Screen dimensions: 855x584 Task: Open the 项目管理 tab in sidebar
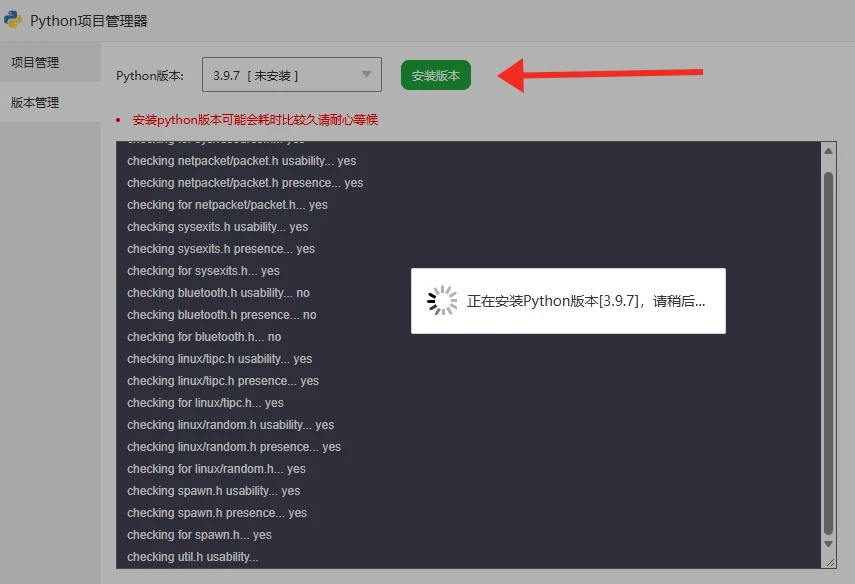(x=50, y=62)
